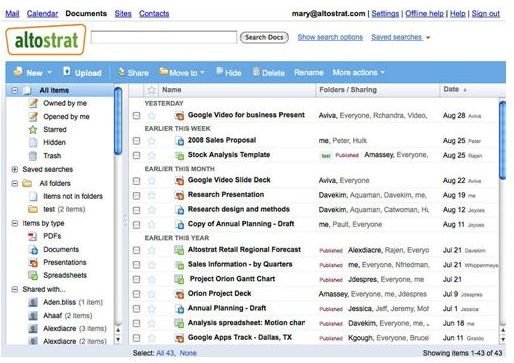Click the Hidden page icon in sidebar
The image size is (514, 363).
33,143
